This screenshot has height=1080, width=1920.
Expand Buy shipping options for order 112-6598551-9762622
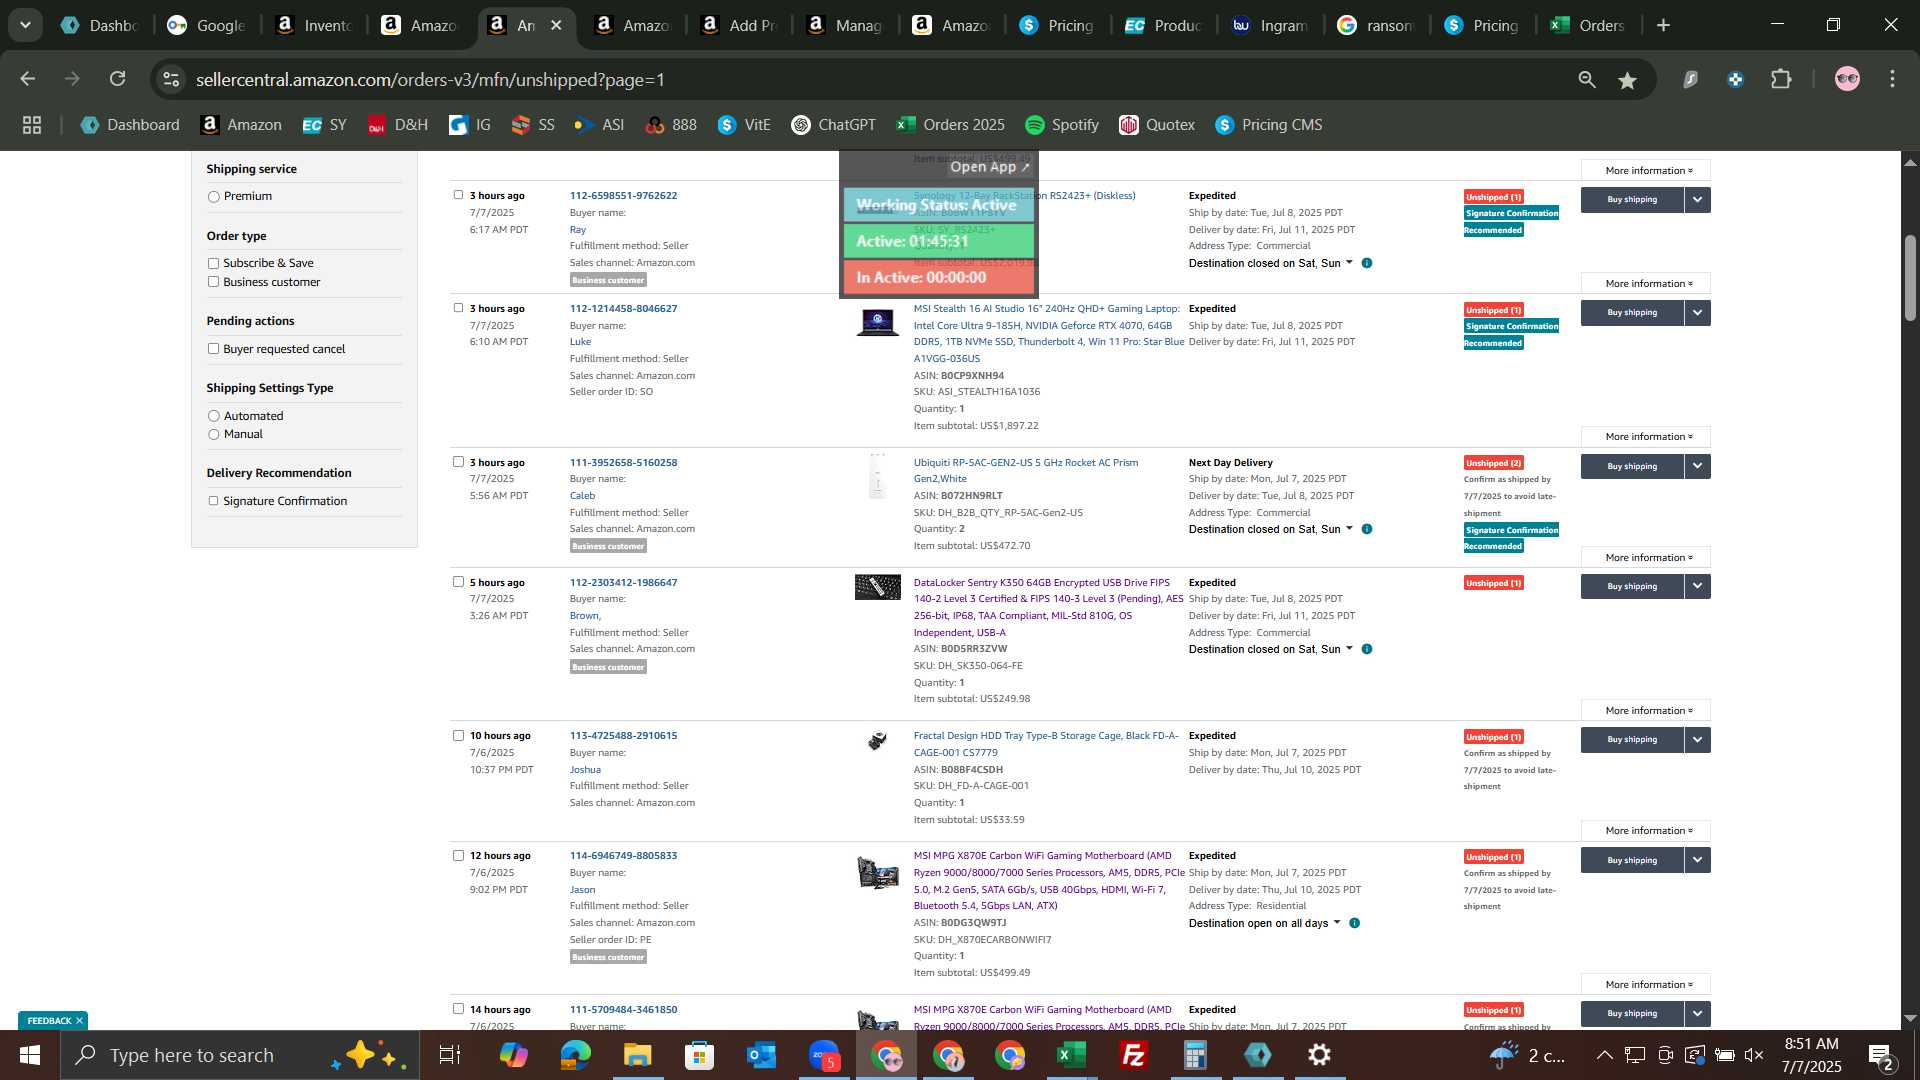pyautogui.click(x=1698, y=200)
